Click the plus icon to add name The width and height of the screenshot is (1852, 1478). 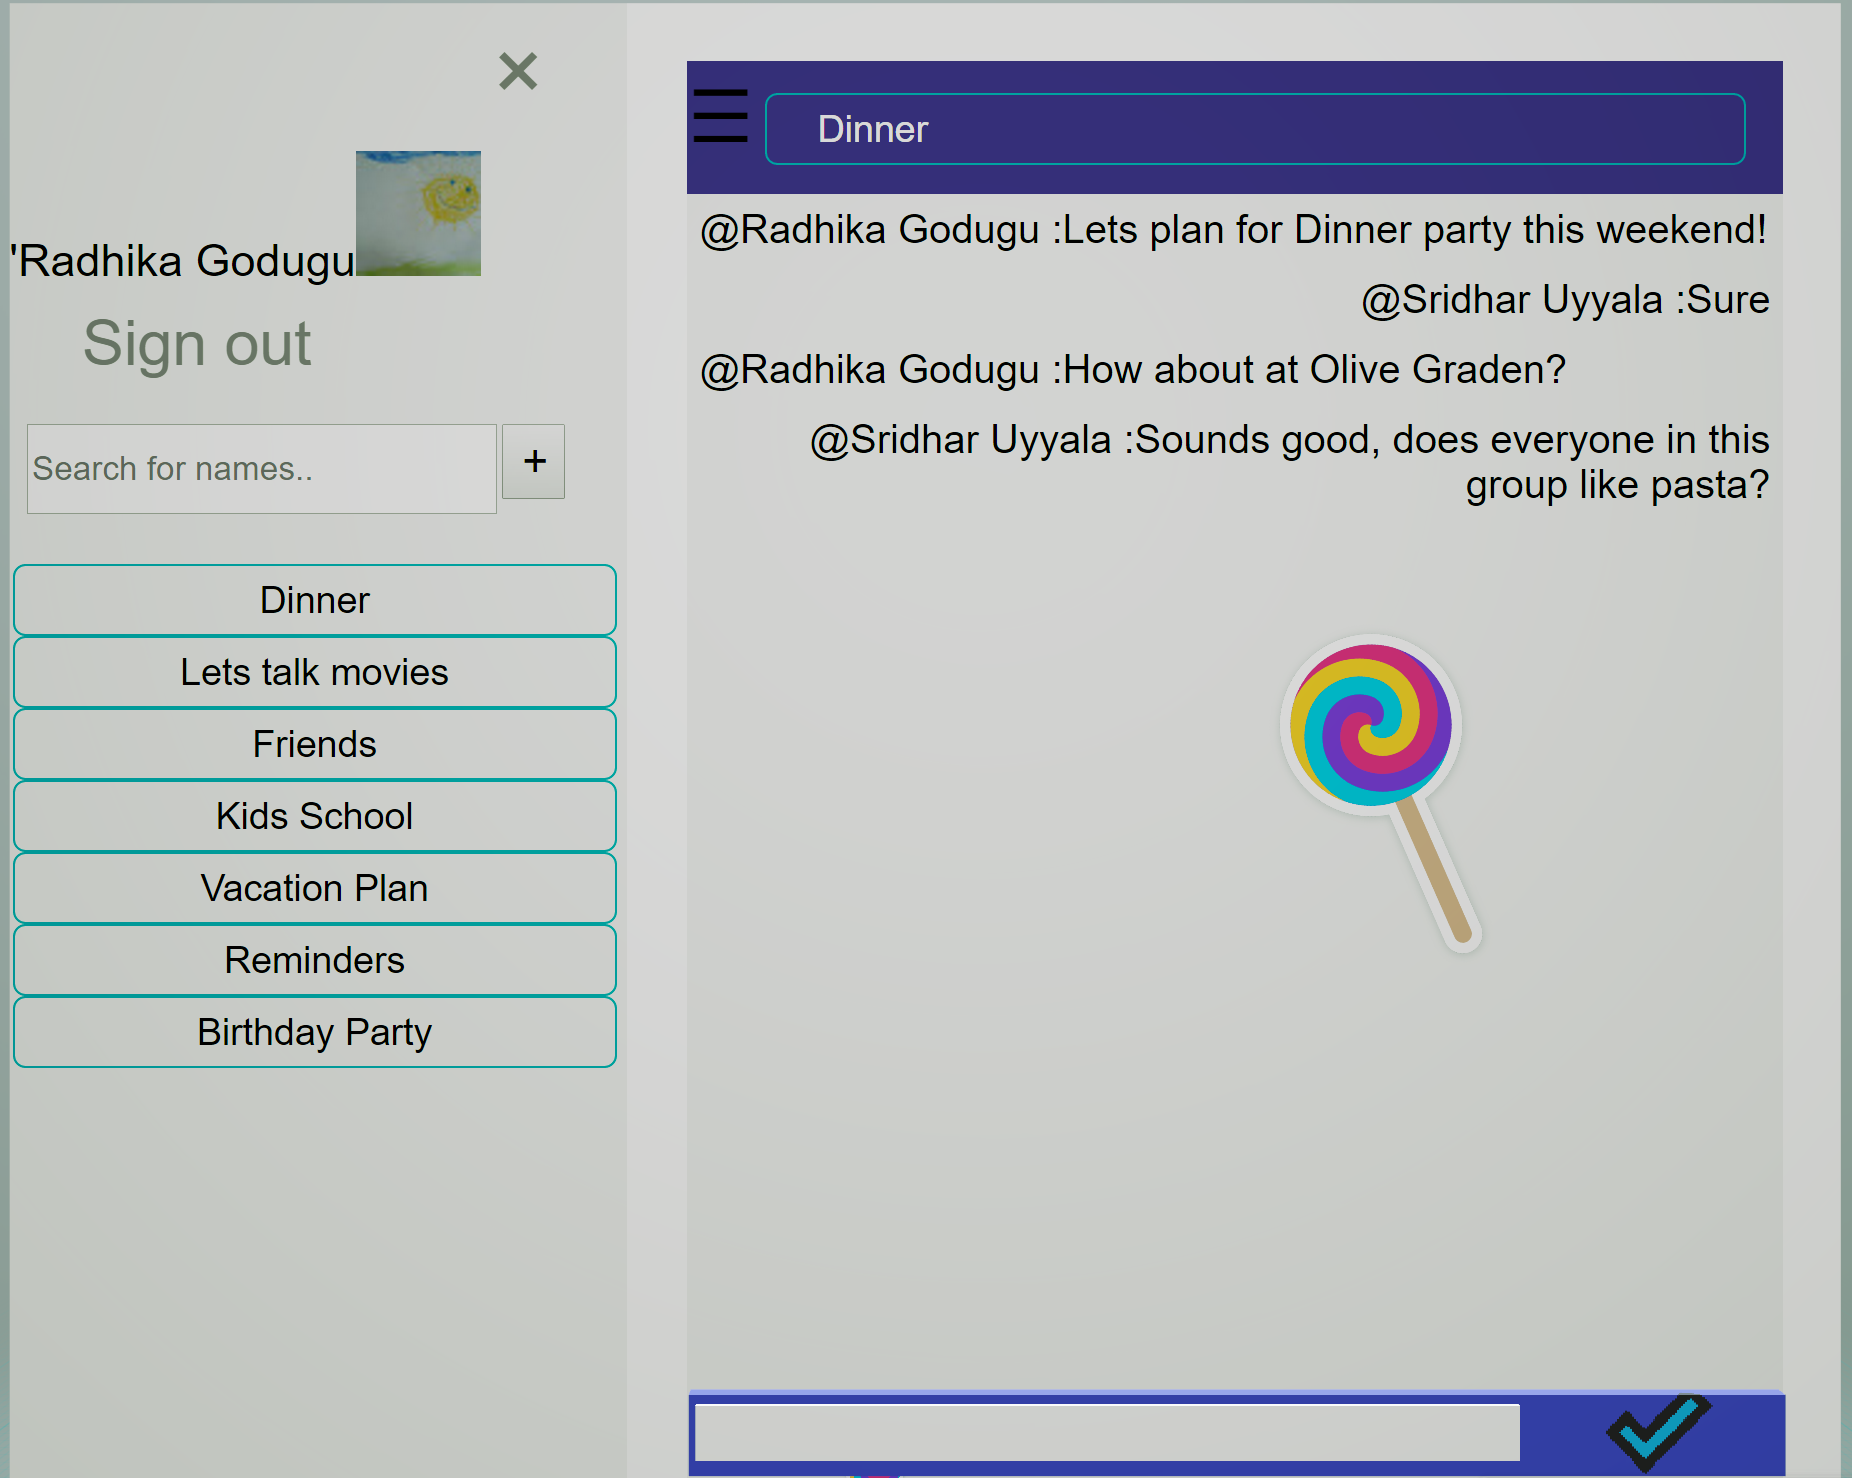[533, 461]
